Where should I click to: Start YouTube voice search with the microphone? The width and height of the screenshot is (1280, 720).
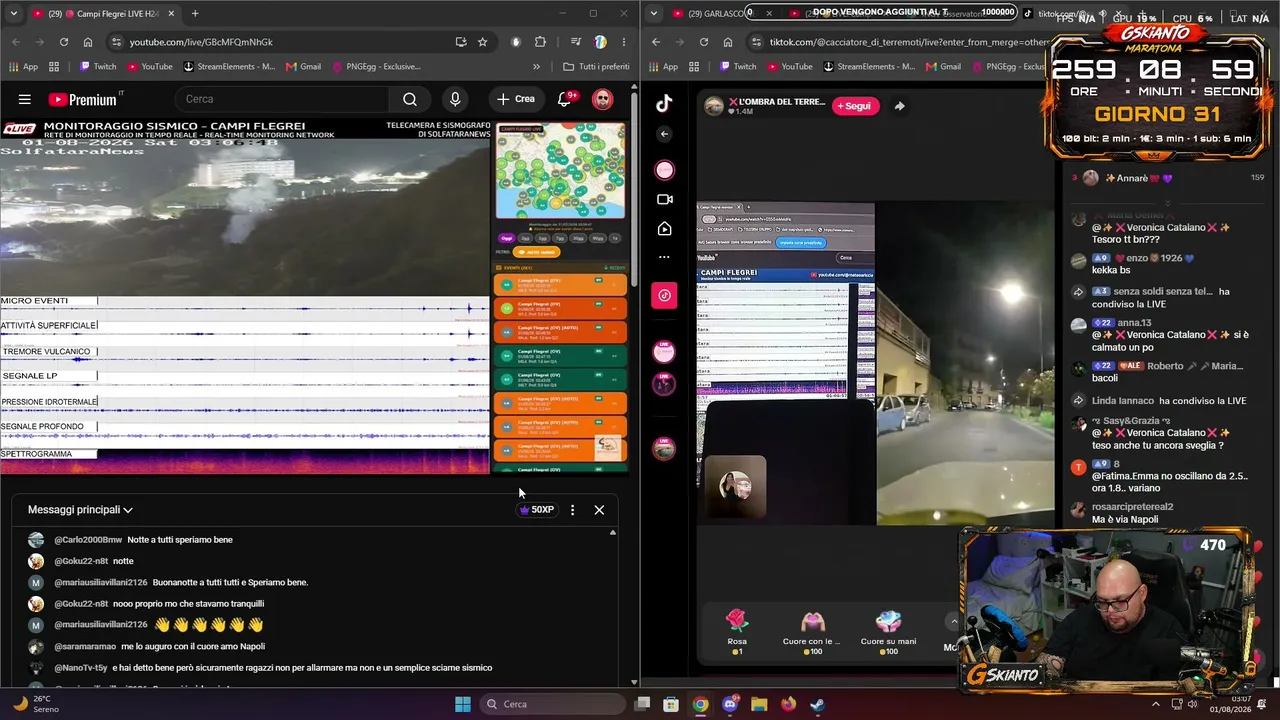click(455, 99)
